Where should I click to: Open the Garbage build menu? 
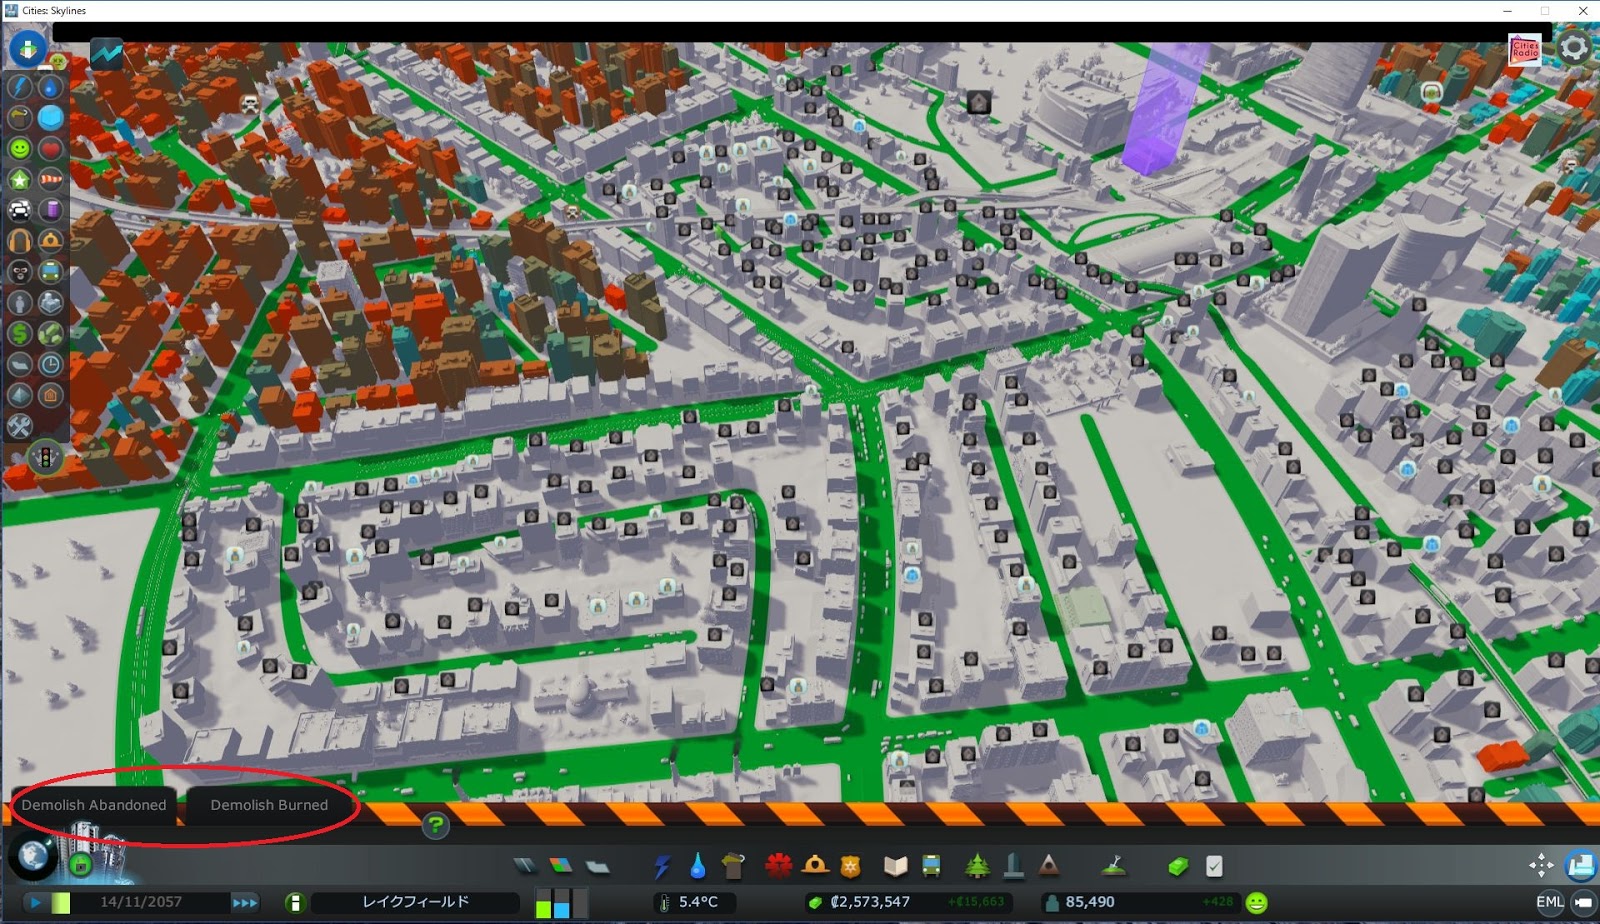733,866
